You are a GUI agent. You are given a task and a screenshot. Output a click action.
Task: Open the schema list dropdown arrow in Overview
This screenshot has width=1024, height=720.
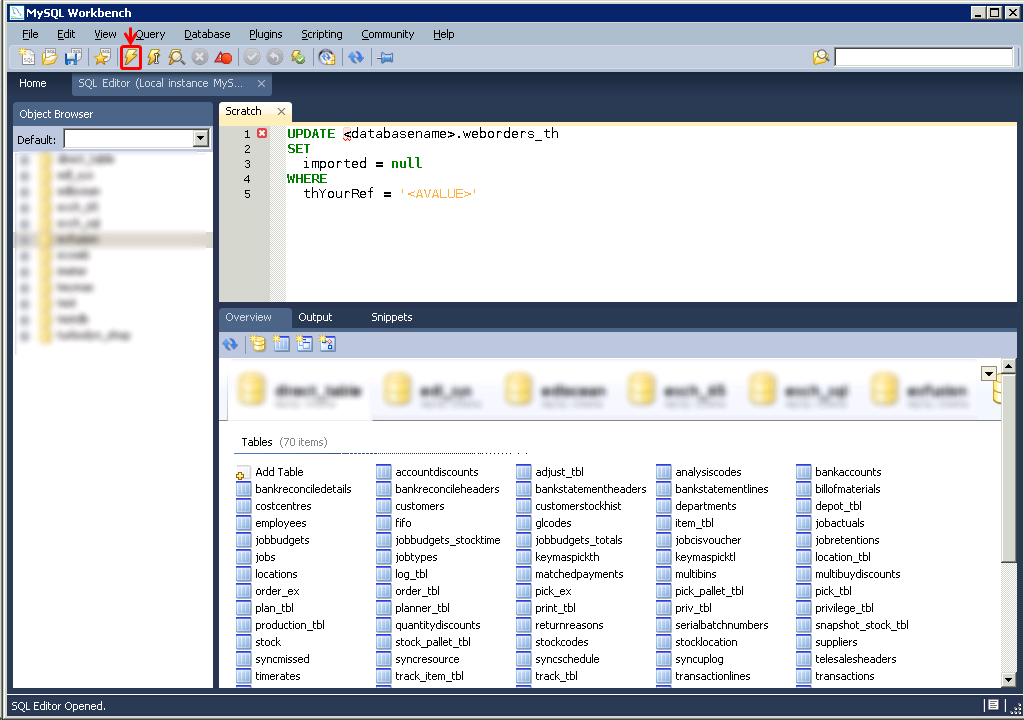tap(989, 374)
